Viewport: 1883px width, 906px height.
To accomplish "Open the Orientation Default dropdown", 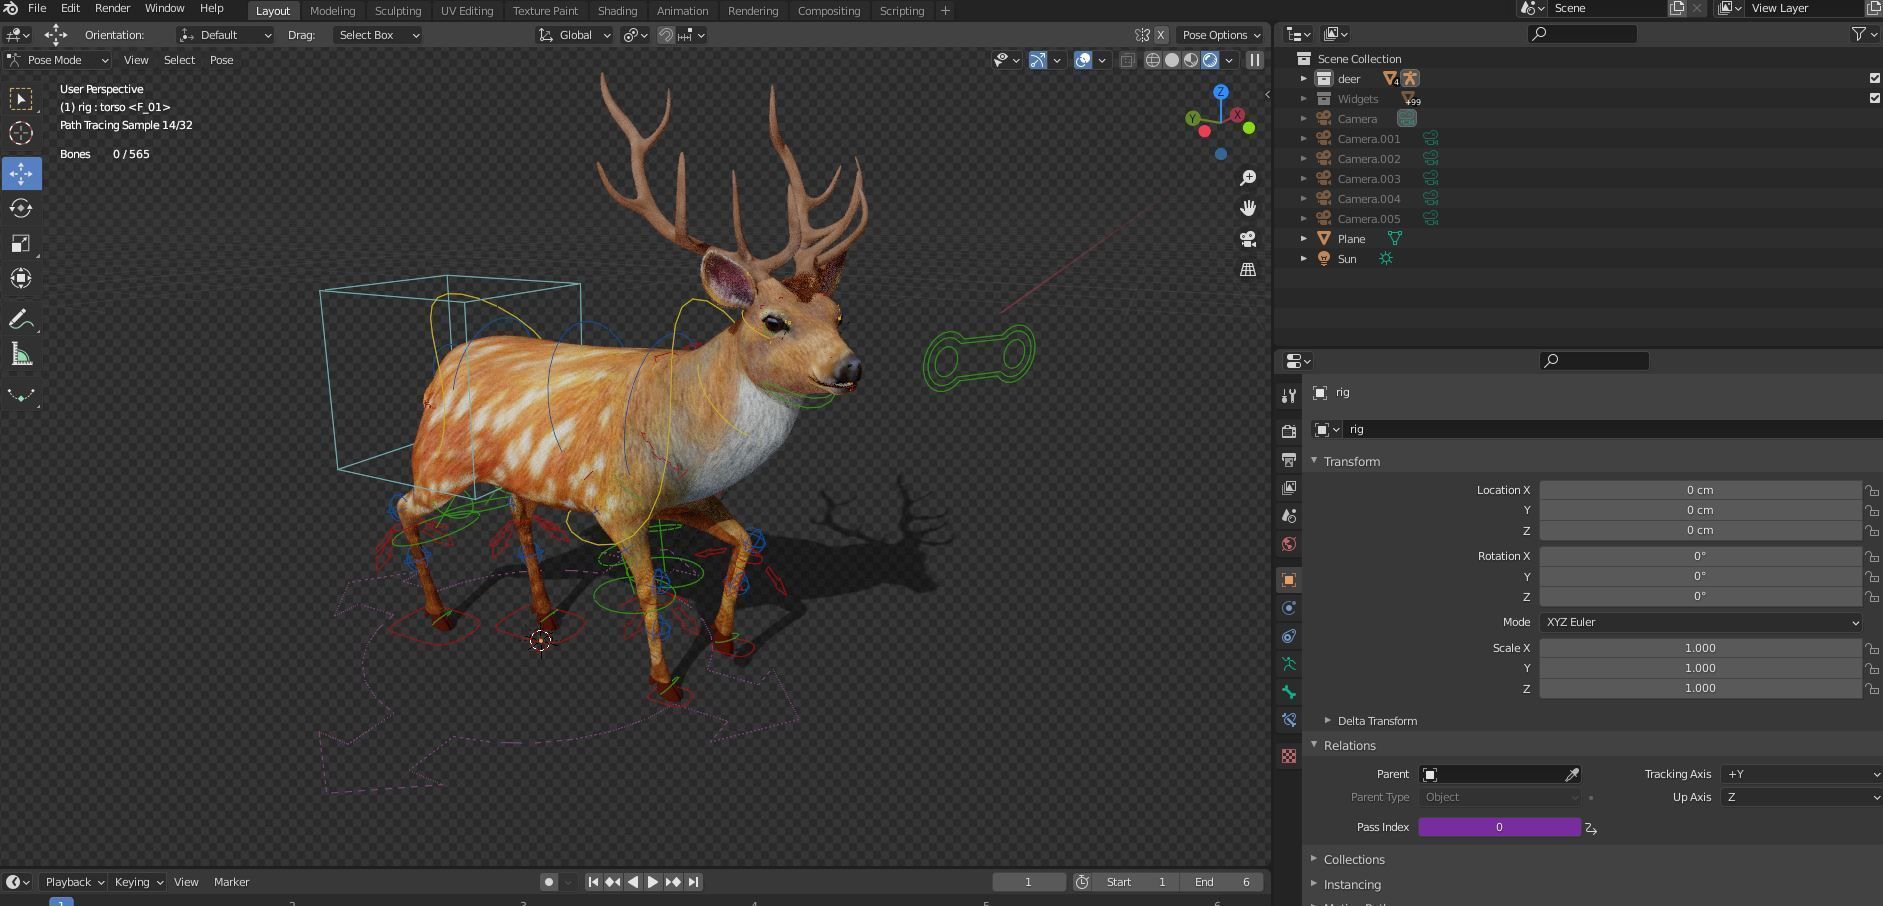I will pos(225,35).
